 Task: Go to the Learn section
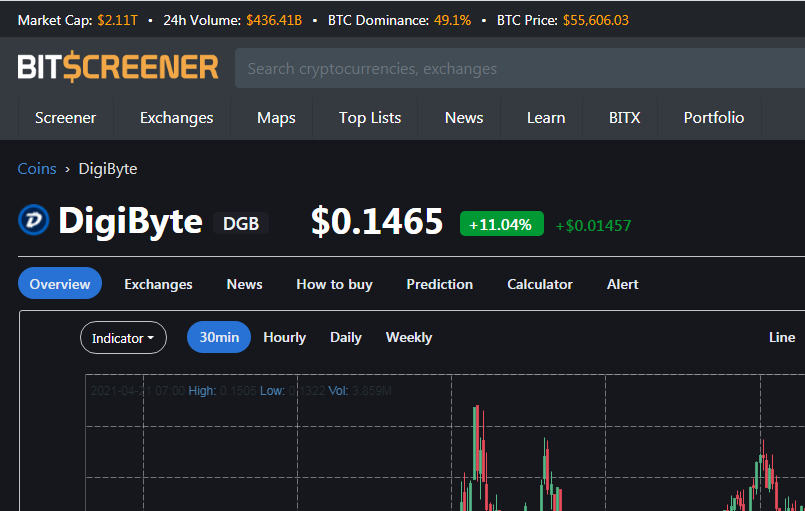[546, 118]
